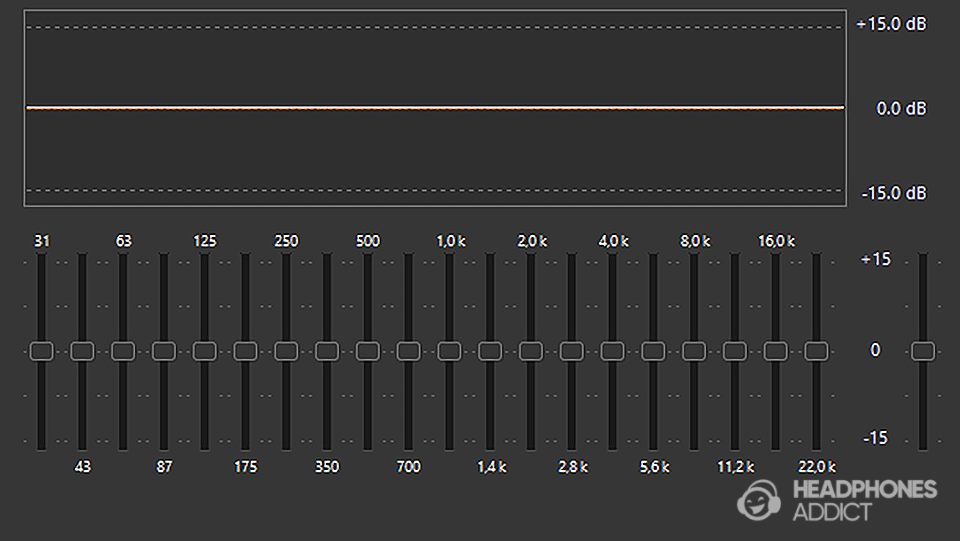This screenshot has width=960, height=541.
Task: Click the 350 Hz band slider handle
Action: 327,351
